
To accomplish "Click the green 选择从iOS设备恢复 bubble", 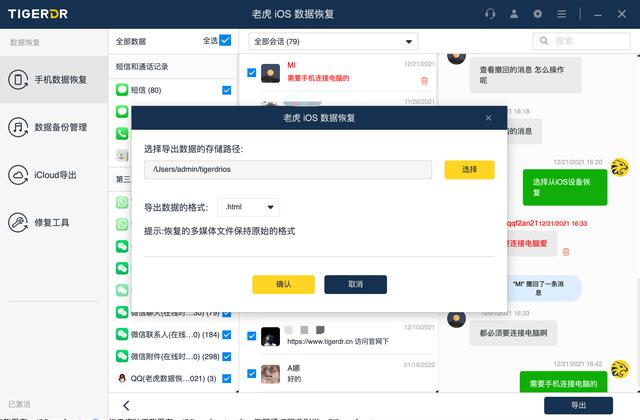I will pyautogui.click(x=565, y=187).
